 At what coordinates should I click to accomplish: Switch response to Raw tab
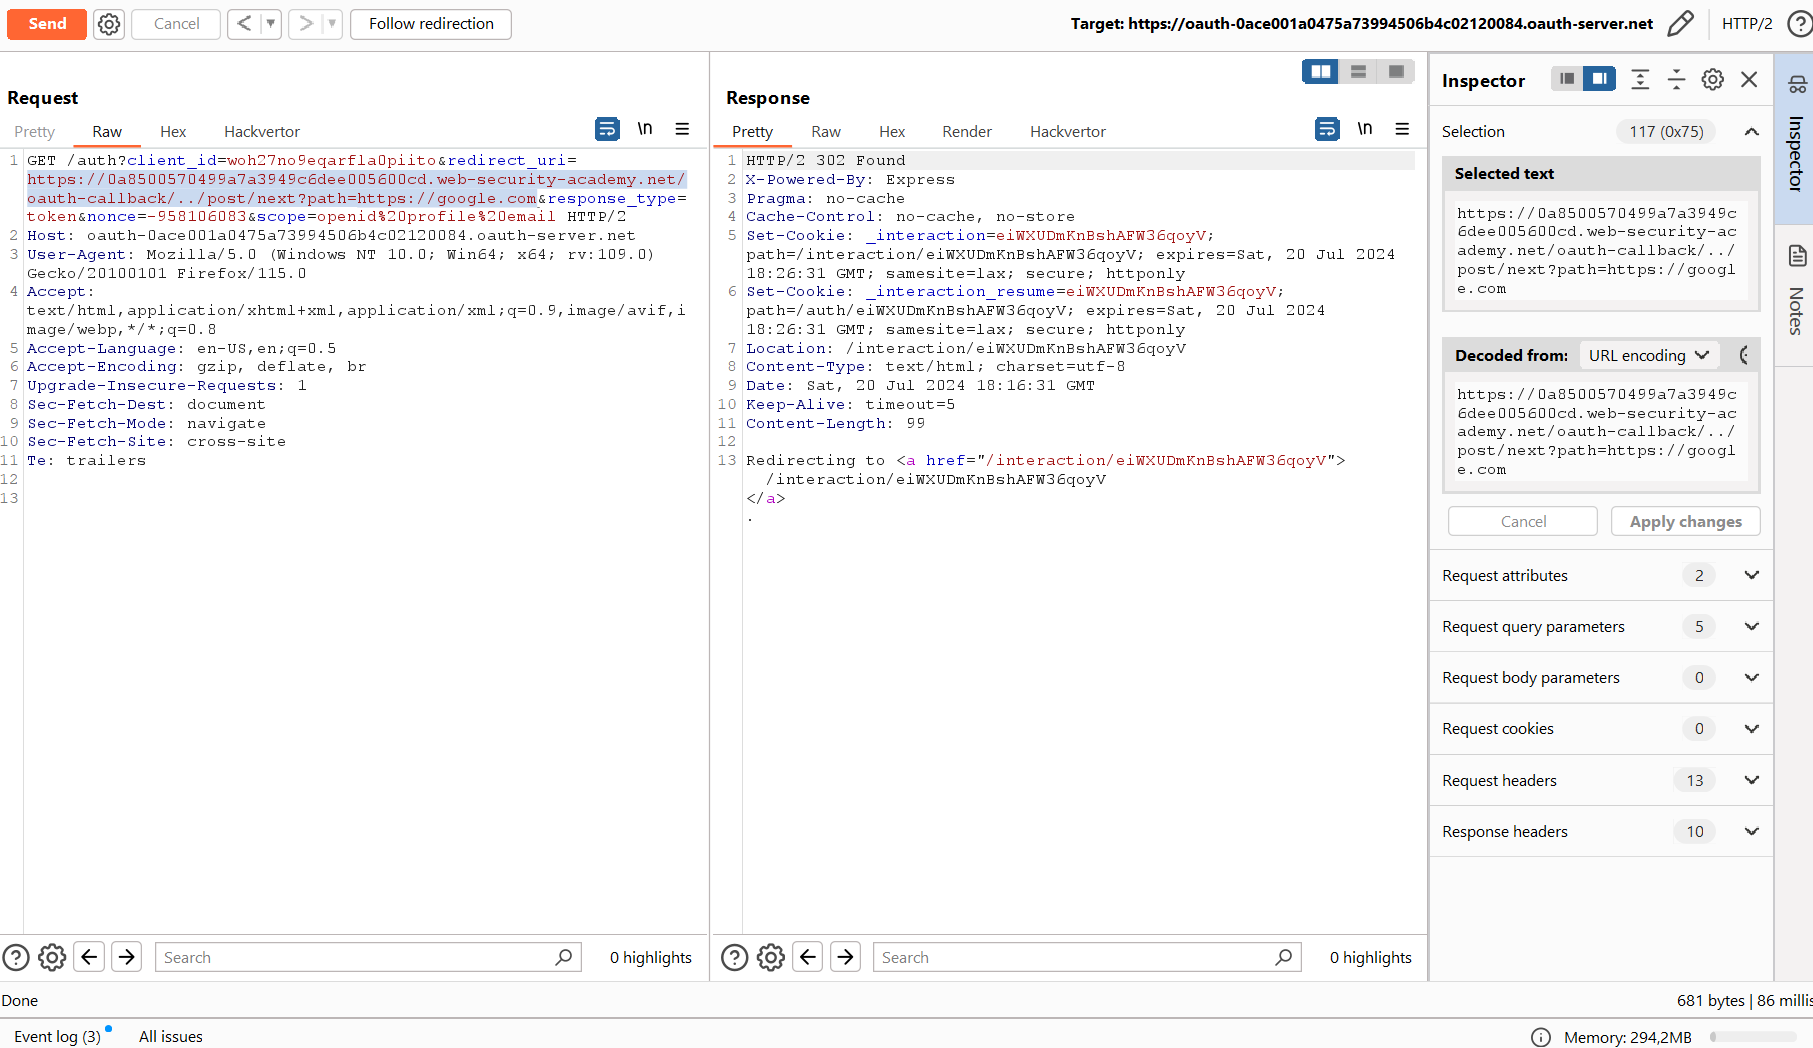(826, 131)
